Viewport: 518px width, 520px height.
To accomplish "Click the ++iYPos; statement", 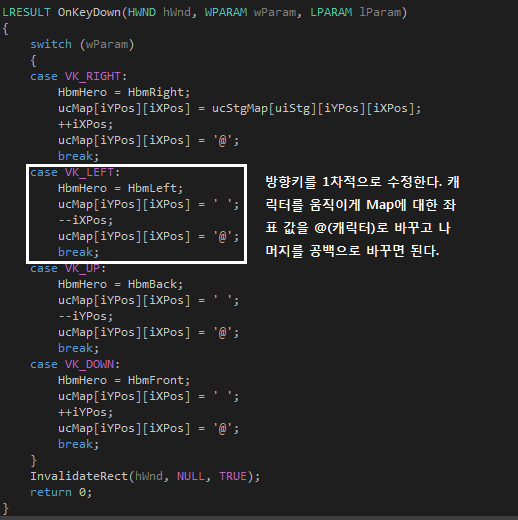I will tap(85, 412).
